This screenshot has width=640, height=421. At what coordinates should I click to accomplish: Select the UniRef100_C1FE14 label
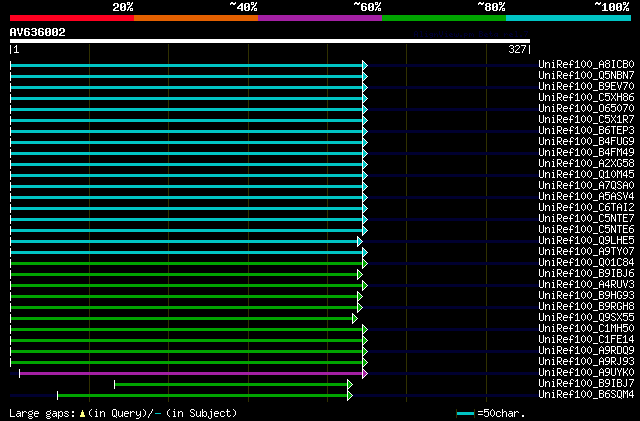[586, 340]
